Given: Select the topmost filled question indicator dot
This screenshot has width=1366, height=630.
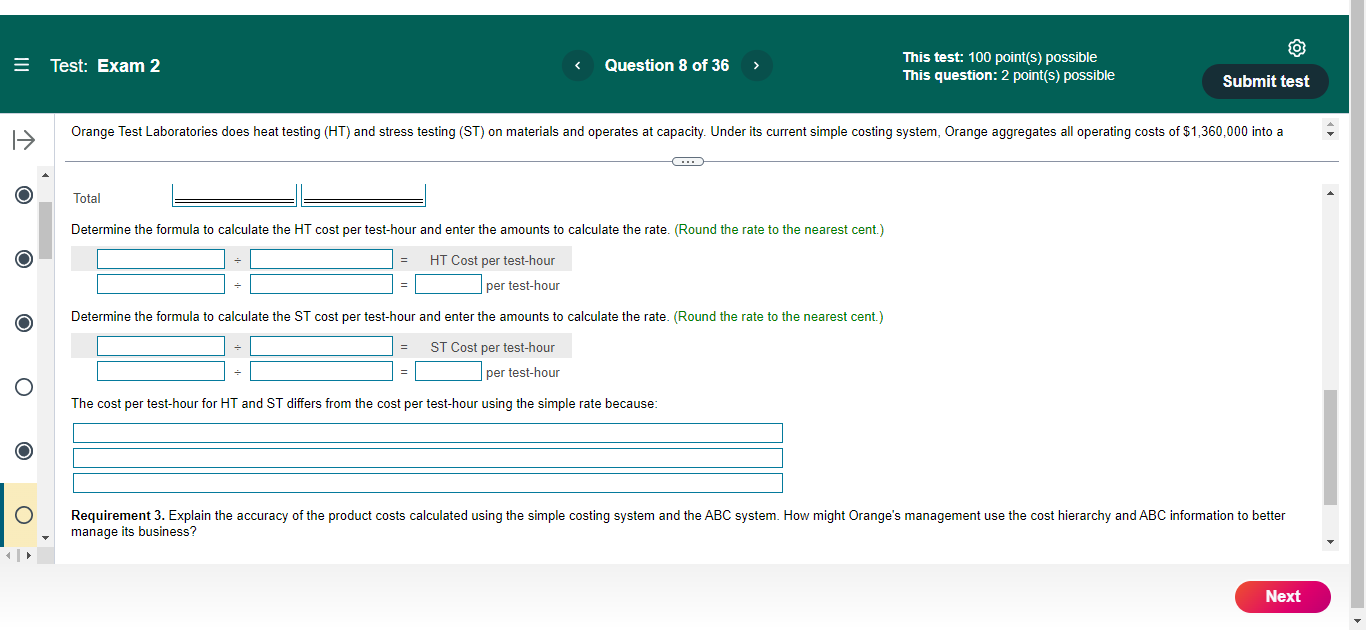Looking at the screenshot, I should 23,195.
